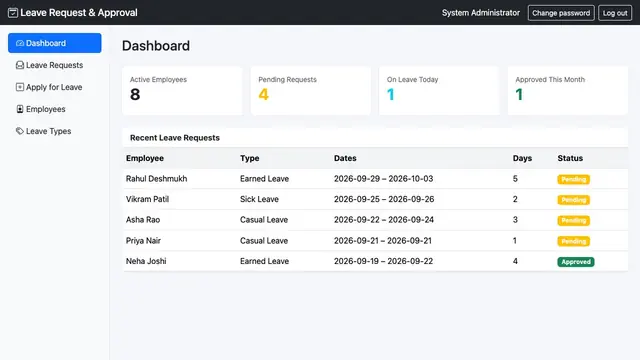The image size is (640, 360).
Task: Click dates 2026-09-19 – 2026-09-22
Action: (x=384, y=261)
